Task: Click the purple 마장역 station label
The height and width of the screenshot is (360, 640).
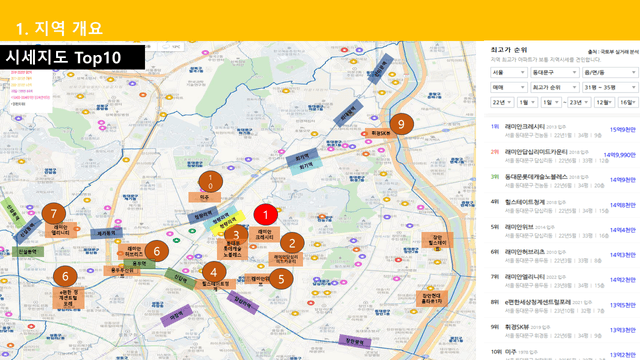Action: pos(176,316)
